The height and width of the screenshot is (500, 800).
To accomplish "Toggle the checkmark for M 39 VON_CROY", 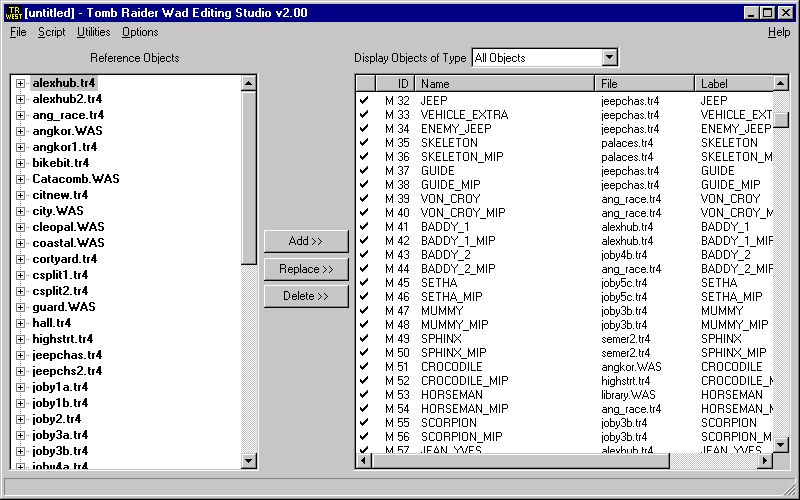I will [x=364, y=198].
